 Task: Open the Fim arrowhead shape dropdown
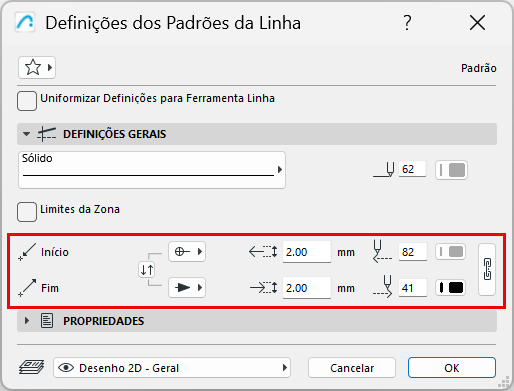coord(187,287)
